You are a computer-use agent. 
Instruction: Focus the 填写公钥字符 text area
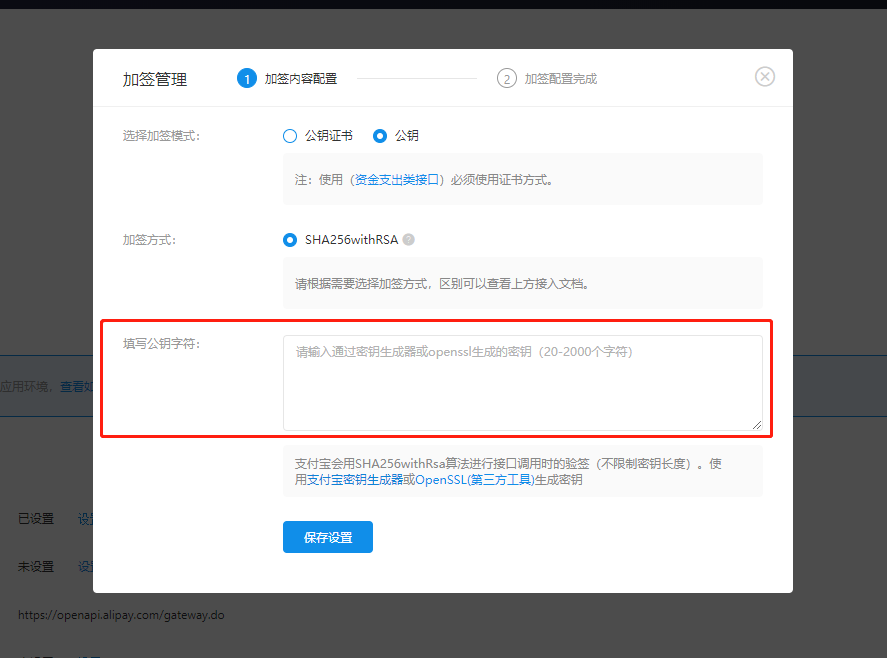tap(522, 383)
